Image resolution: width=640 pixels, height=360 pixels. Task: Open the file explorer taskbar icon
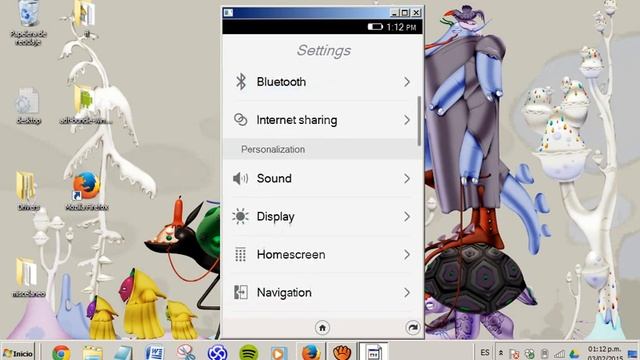[93, 353]
